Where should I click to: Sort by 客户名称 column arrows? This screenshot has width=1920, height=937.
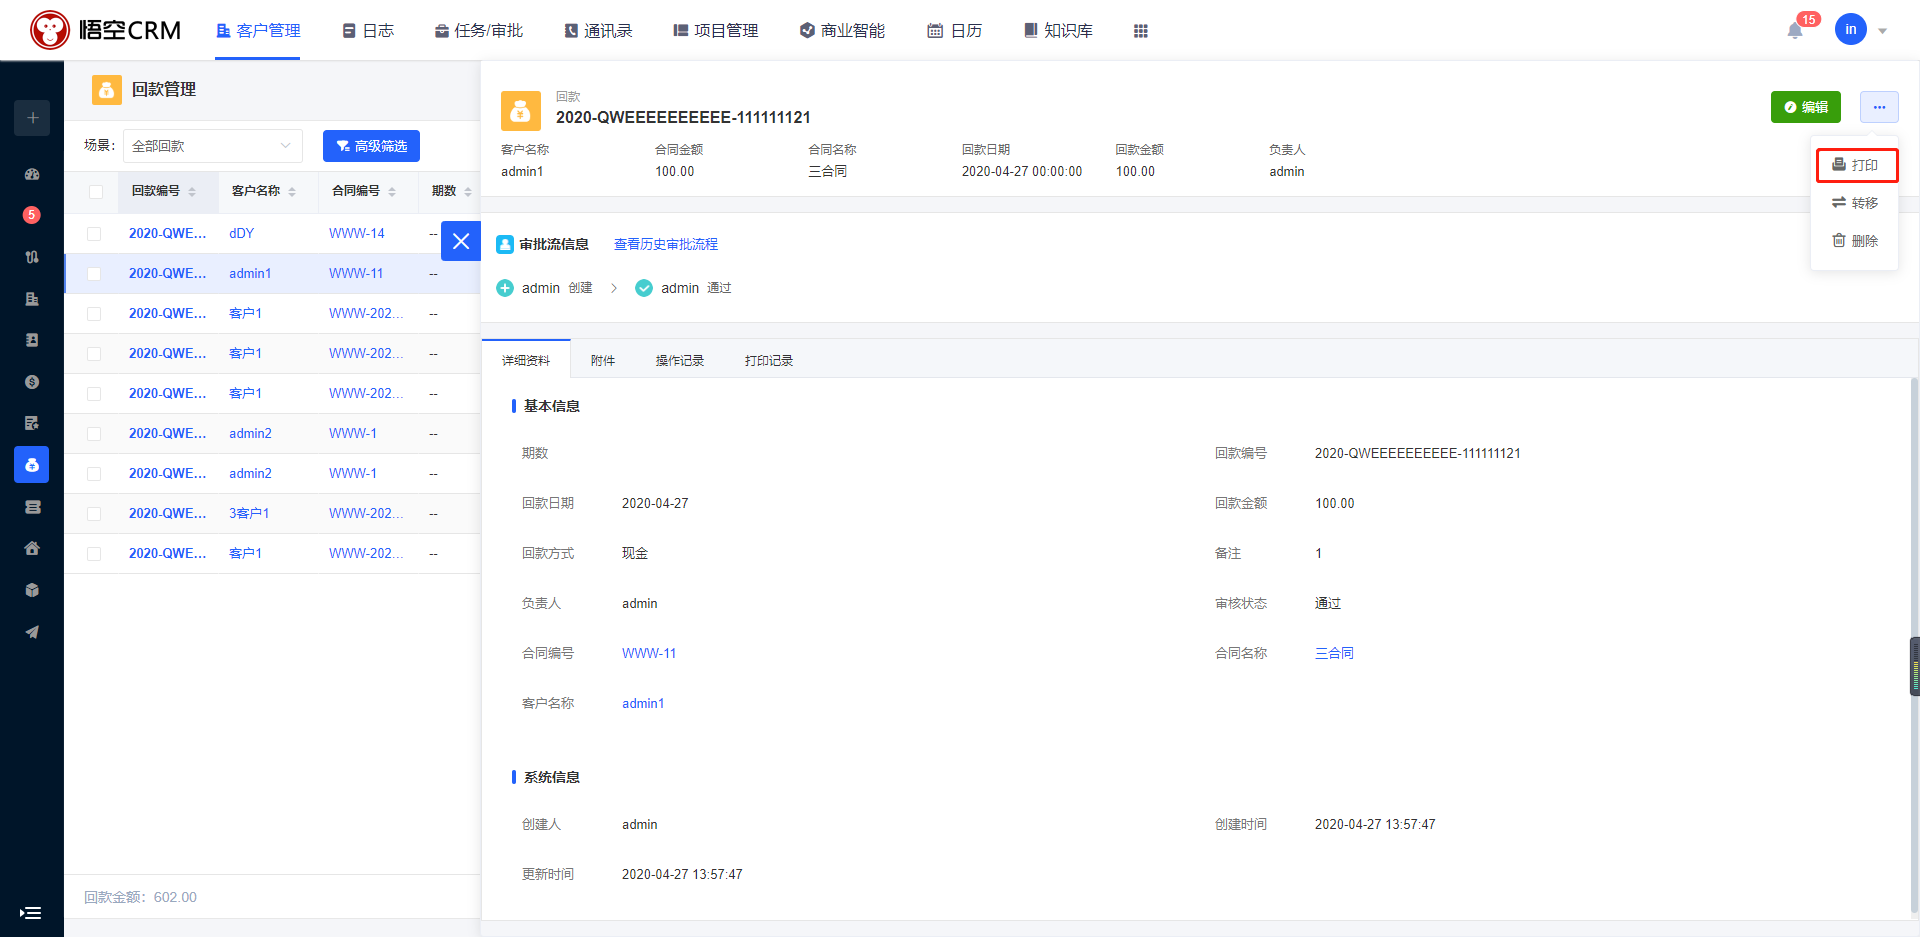click(x=292, y=191)
